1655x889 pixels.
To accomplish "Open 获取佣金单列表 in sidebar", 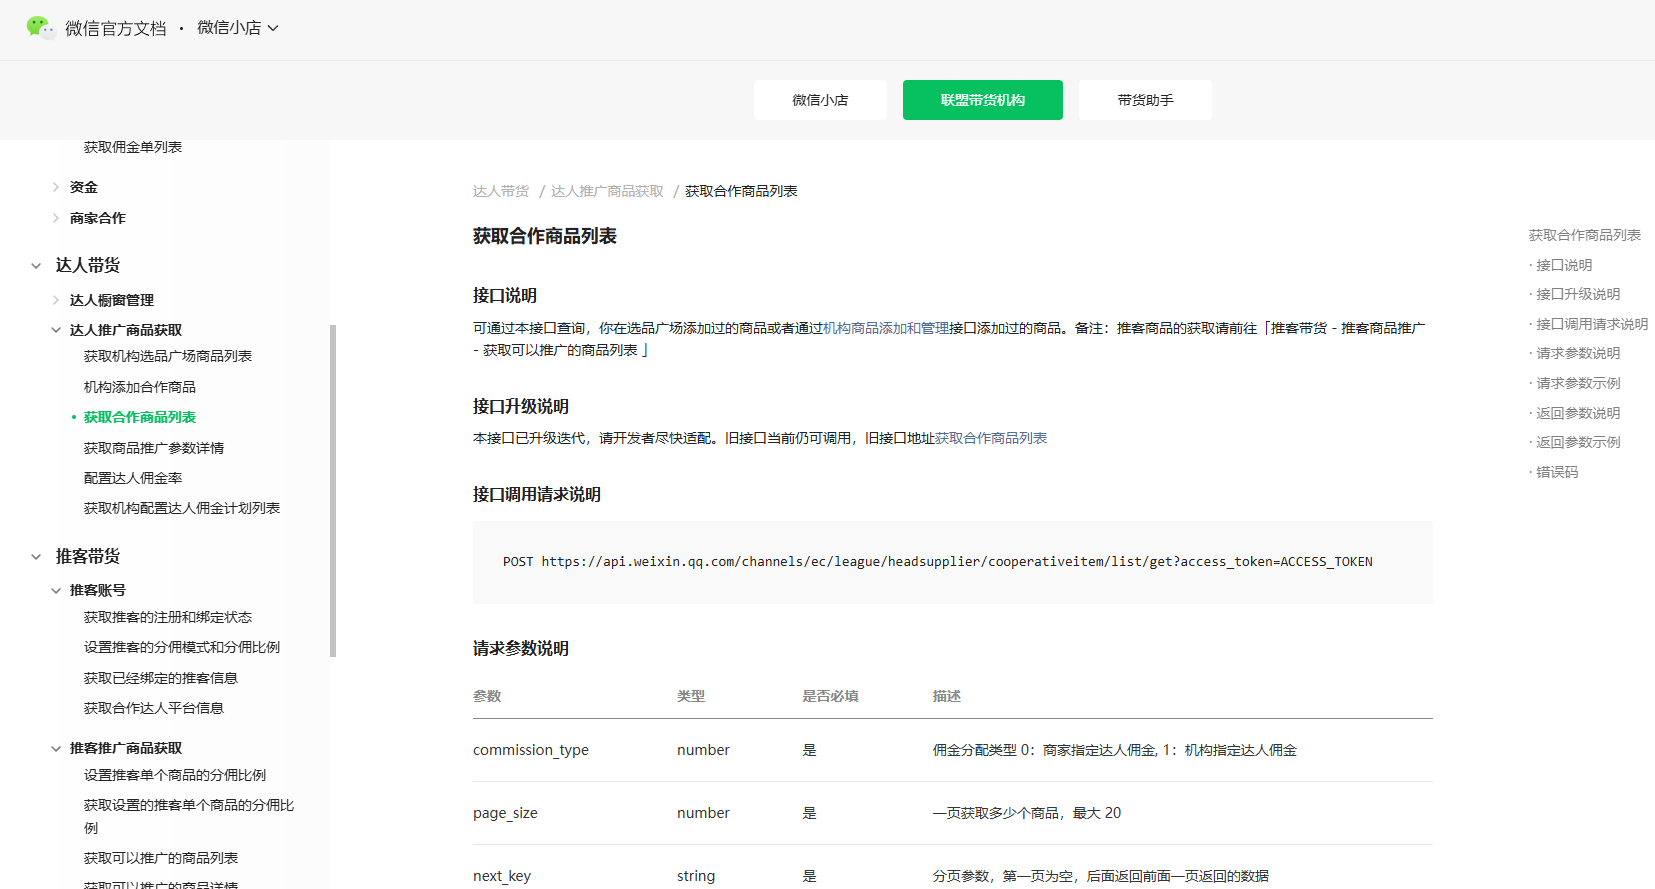I will pos(133,147).
